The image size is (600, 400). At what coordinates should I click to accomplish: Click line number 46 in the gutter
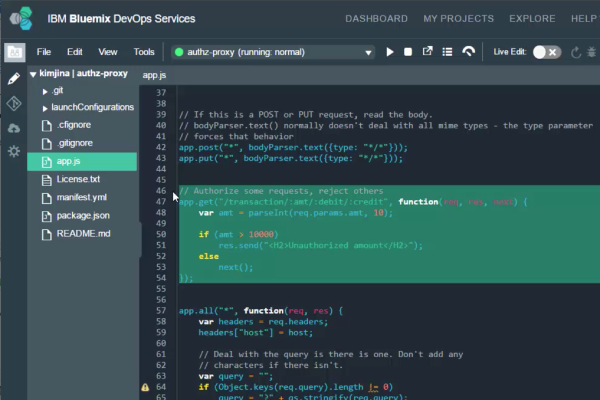pyautogui.click(x=161, y=191)
